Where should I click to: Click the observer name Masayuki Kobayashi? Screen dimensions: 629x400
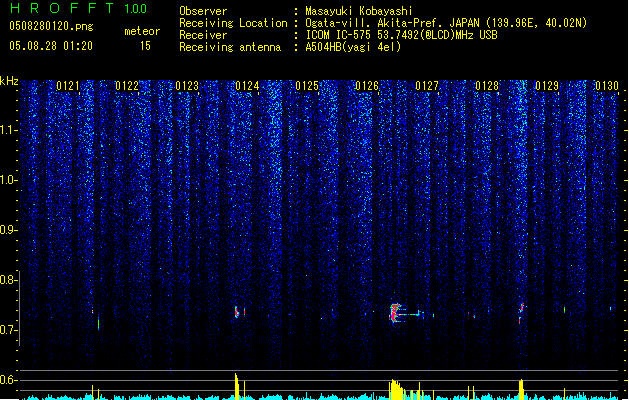click(359, 11)
